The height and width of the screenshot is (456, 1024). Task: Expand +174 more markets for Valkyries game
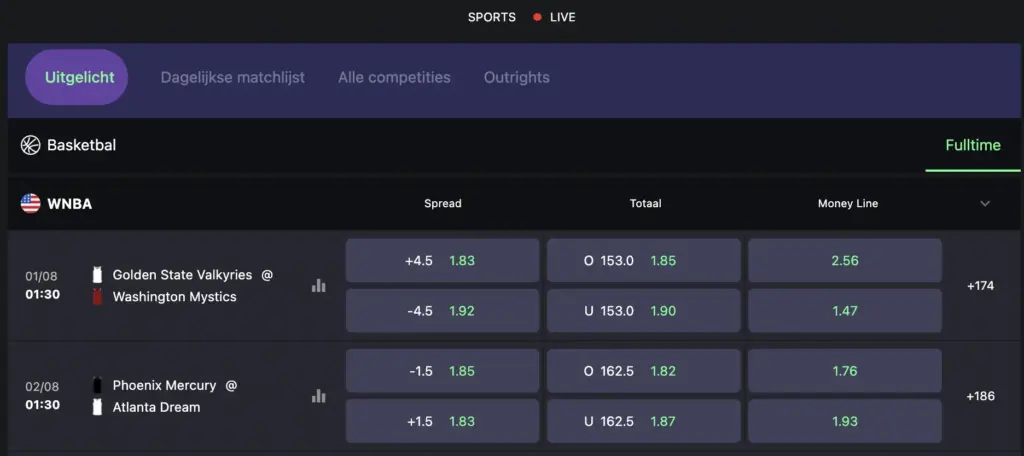coord(981,285)
